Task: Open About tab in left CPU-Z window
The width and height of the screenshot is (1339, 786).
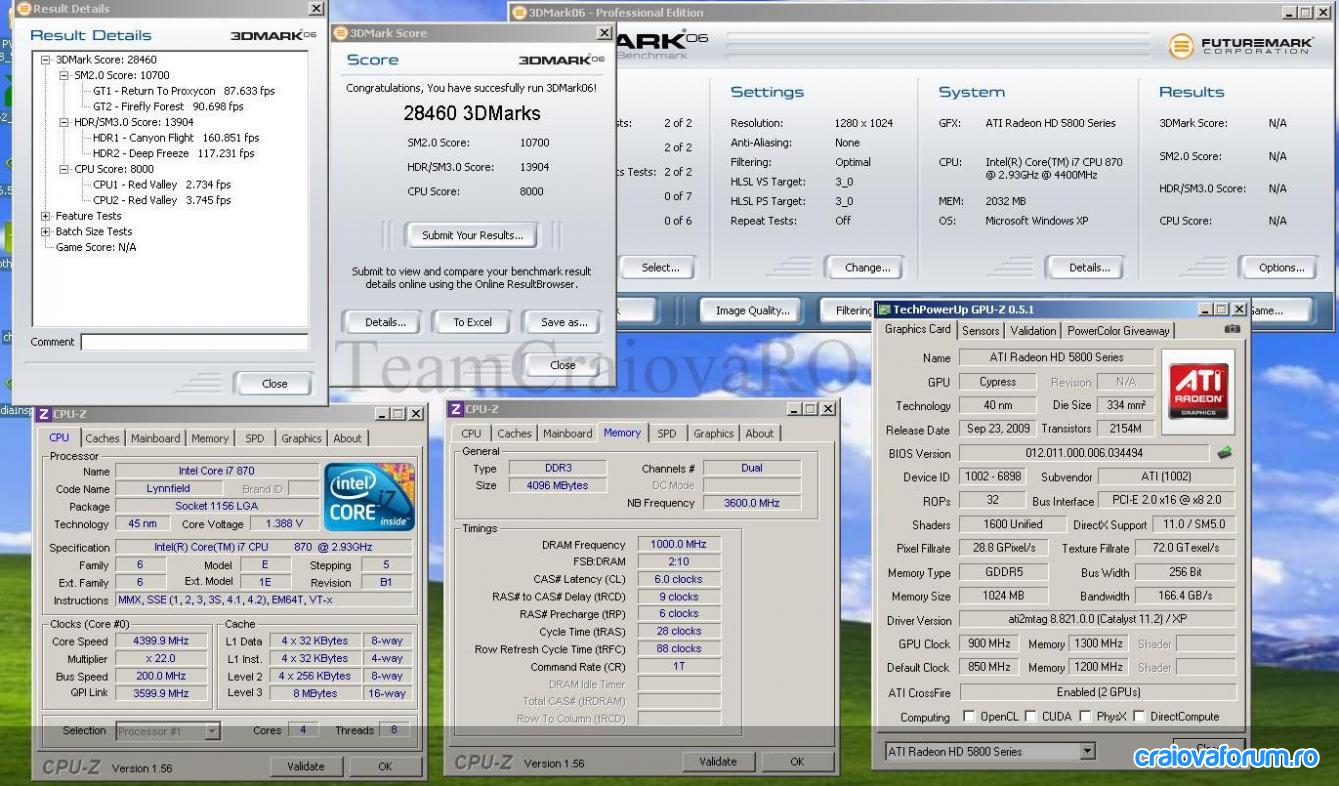Action: point(347,438)
